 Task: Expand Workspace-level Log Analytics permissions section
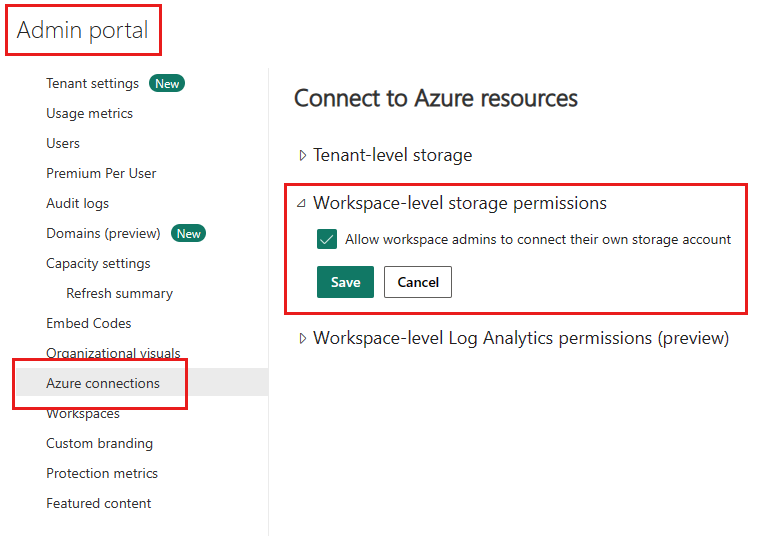pyautogui.click(x=303, y=339)
